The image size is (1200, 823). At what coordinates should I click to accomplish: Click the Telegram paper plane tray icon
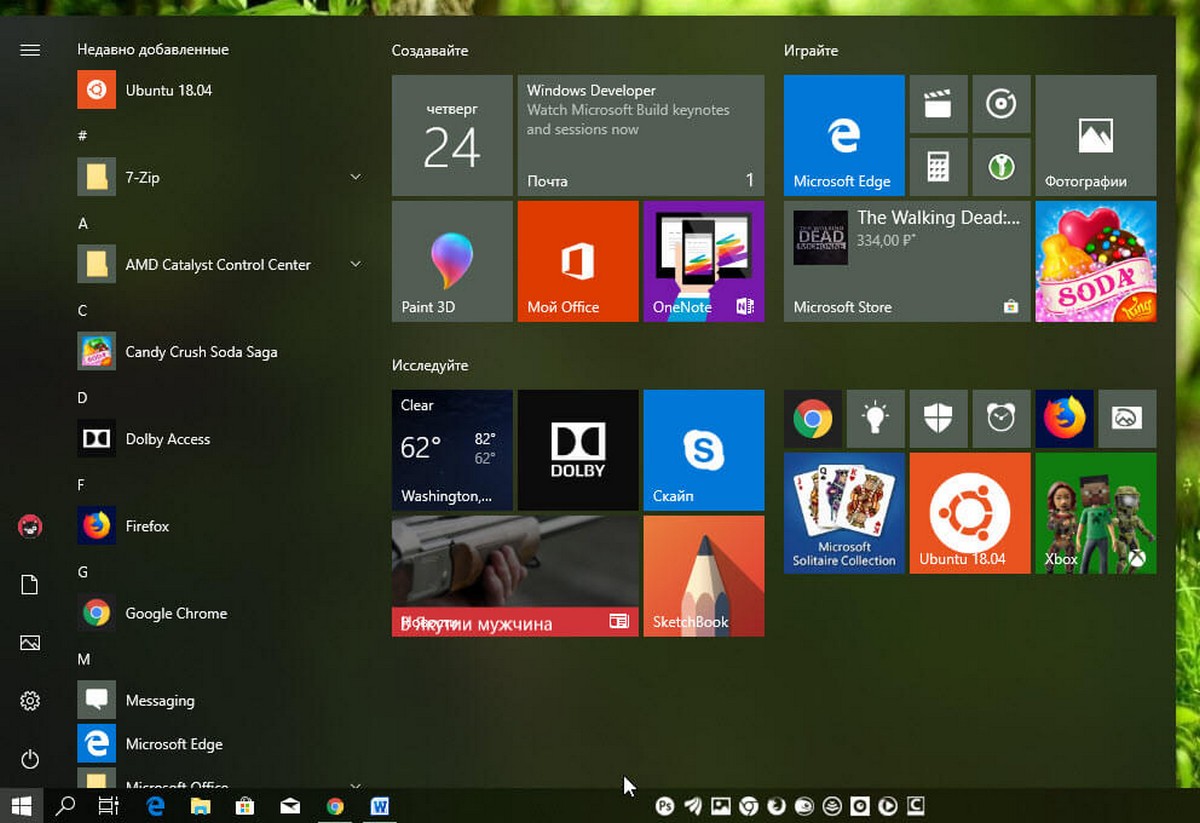pos(693,805)
